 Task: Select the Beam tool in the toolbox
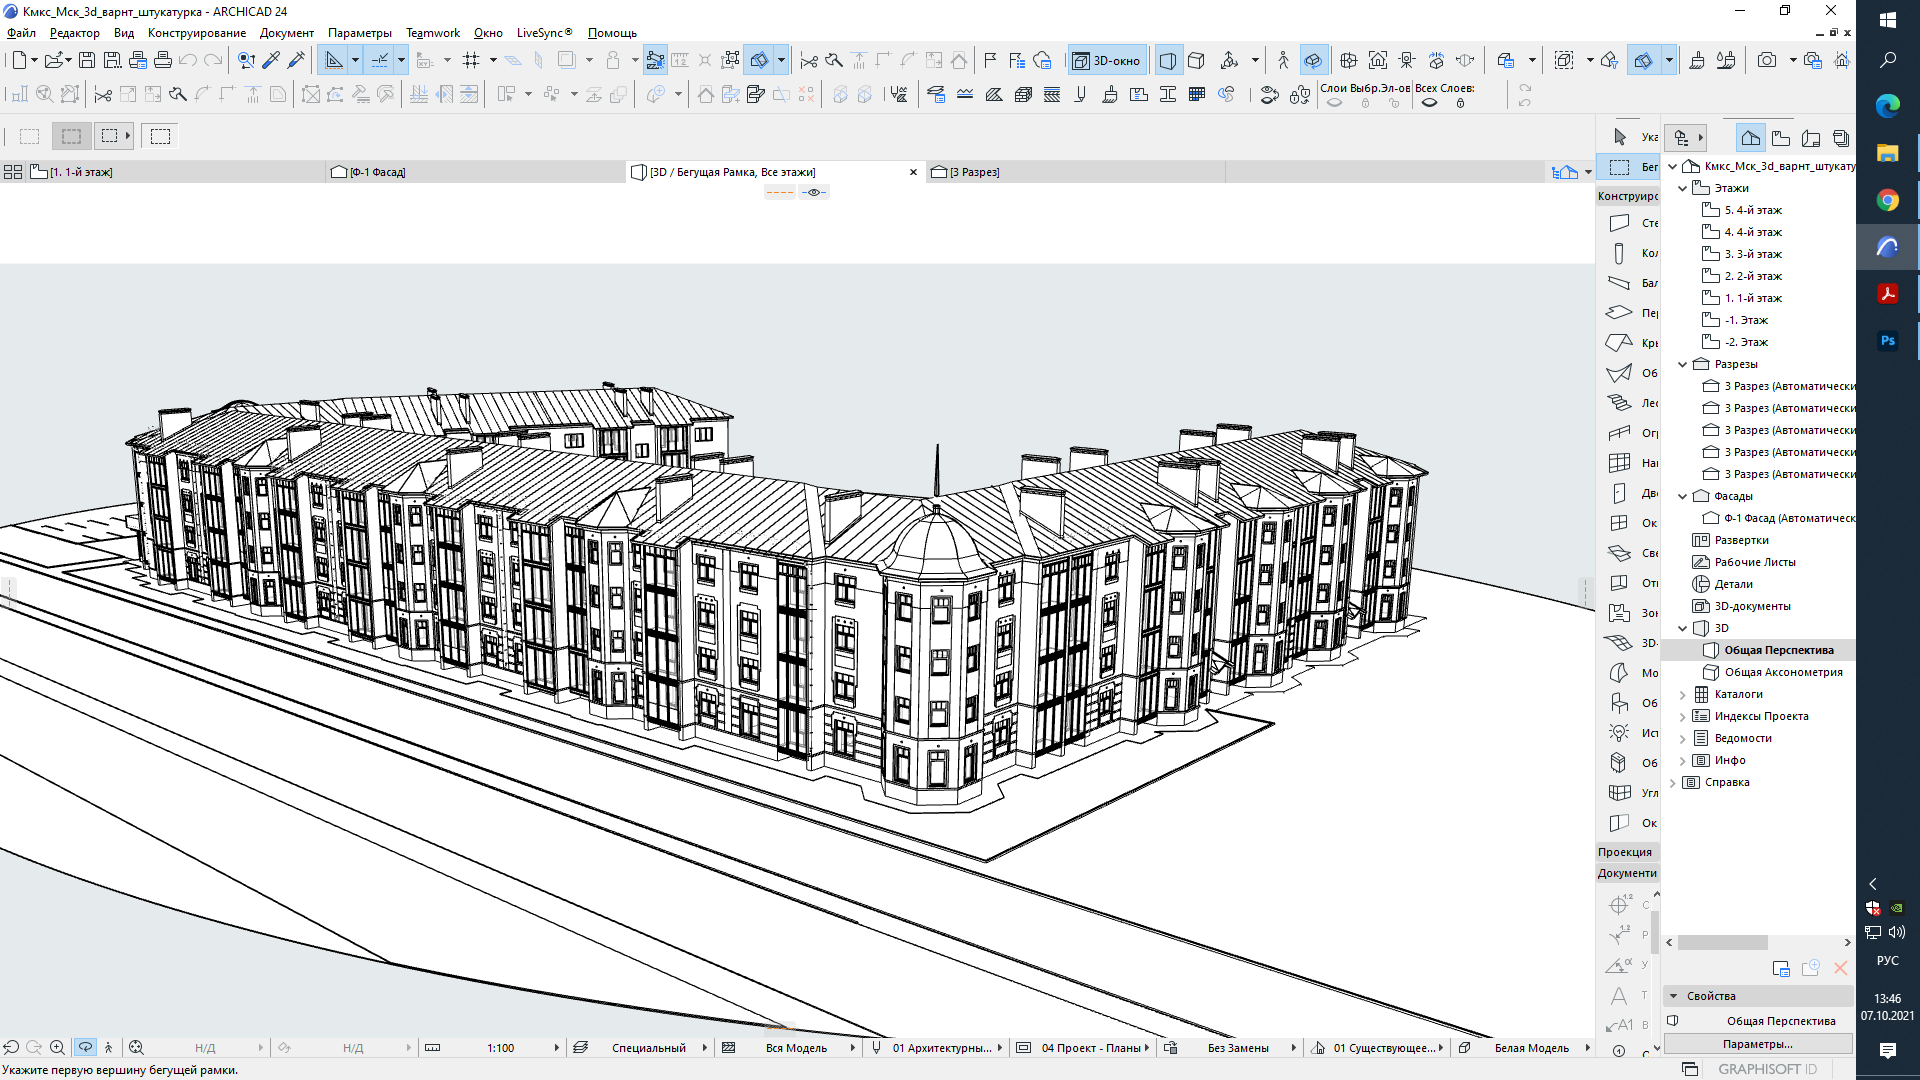[1627, 283]
